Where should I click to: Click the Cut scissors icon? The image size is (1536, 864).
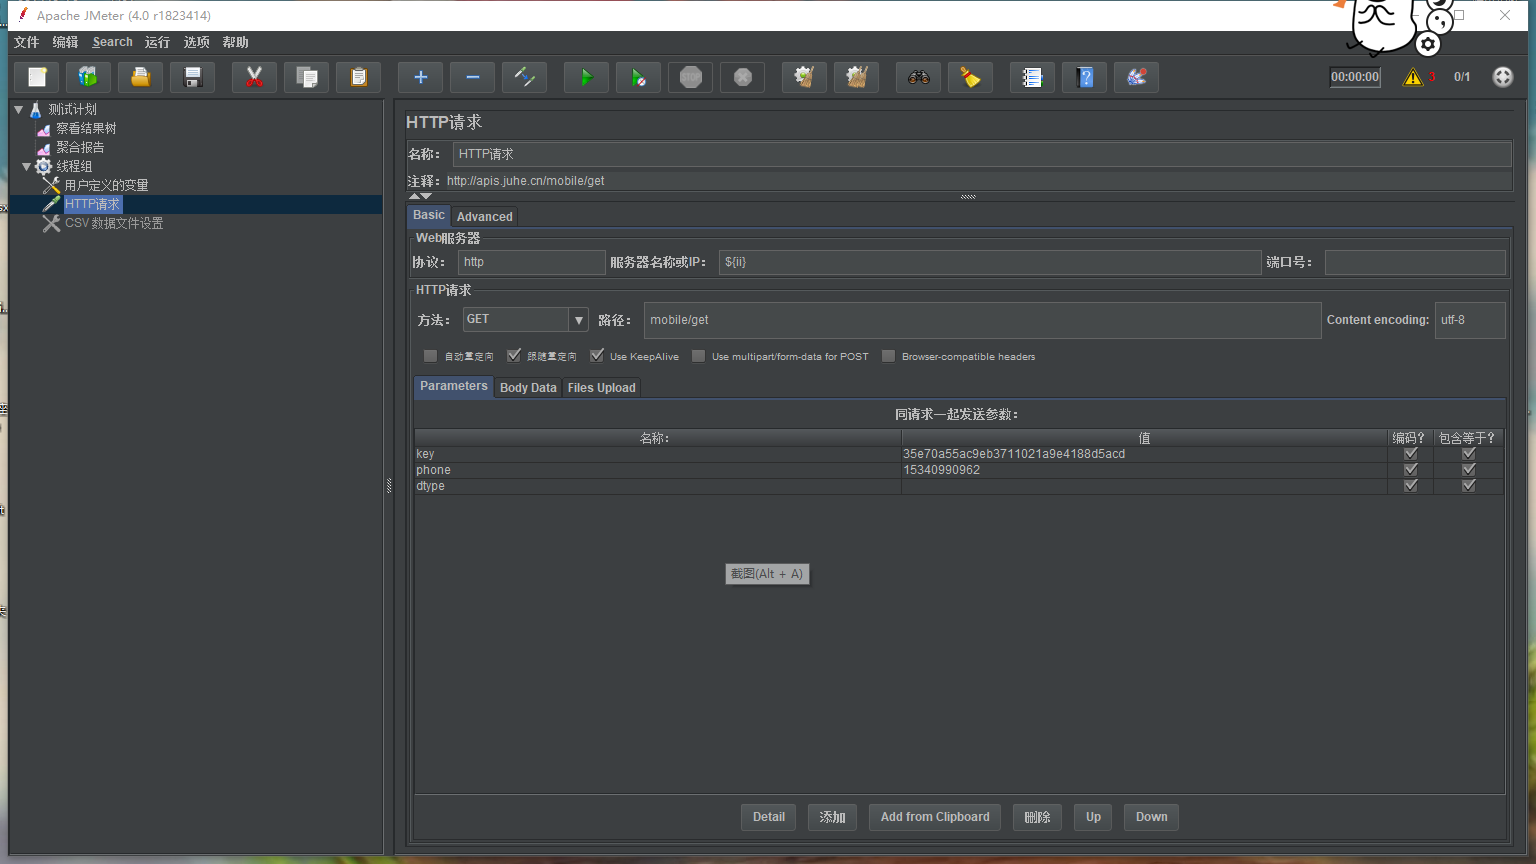[x=254, y=77]
